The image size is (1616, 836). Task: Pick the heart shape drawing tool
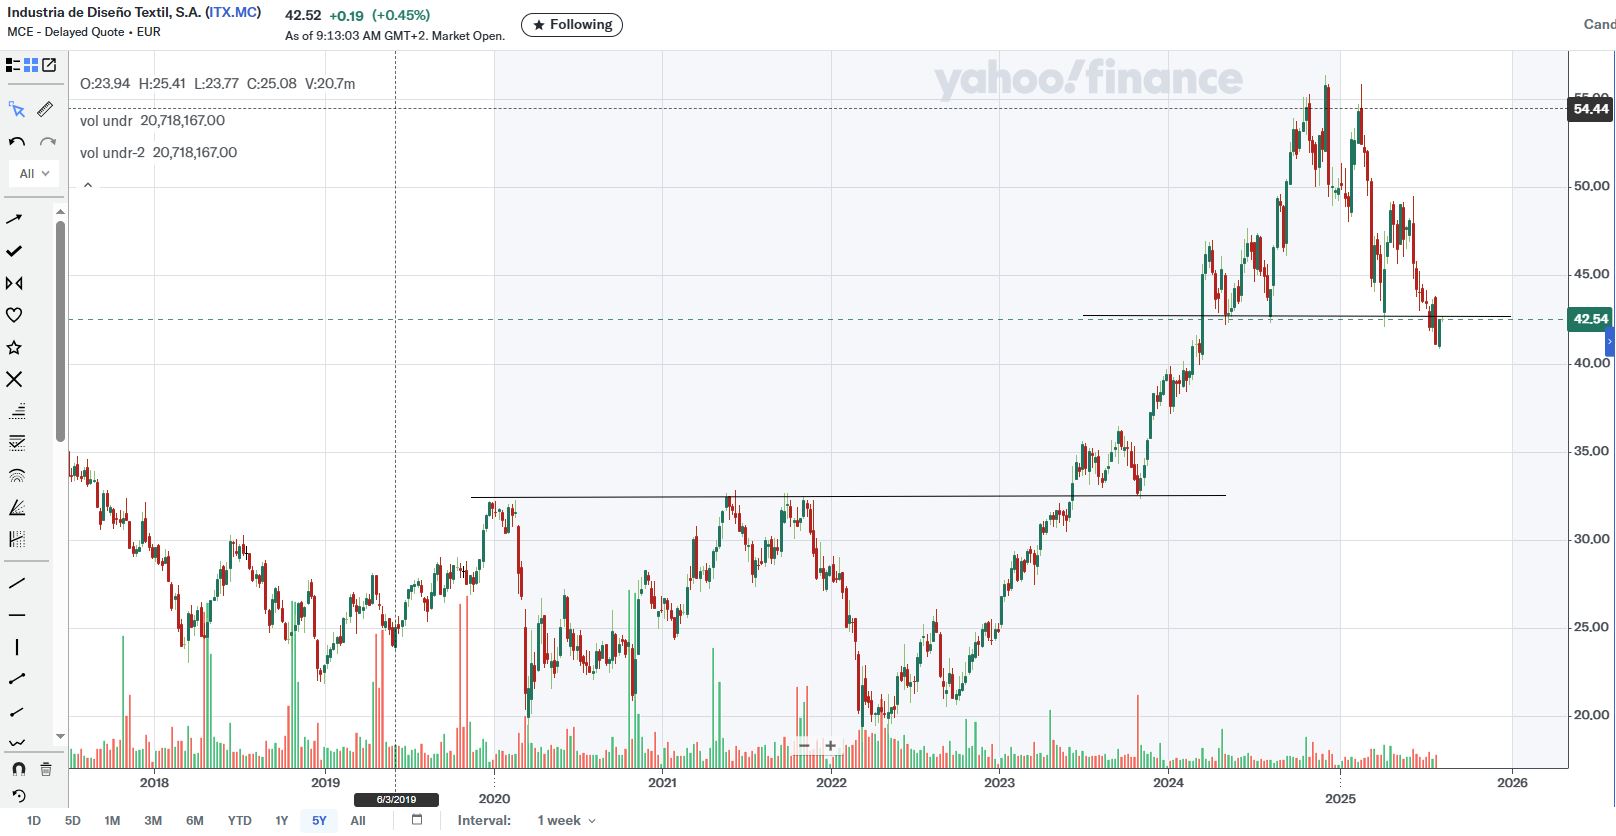pyautogui.click(x=14, y=315)
